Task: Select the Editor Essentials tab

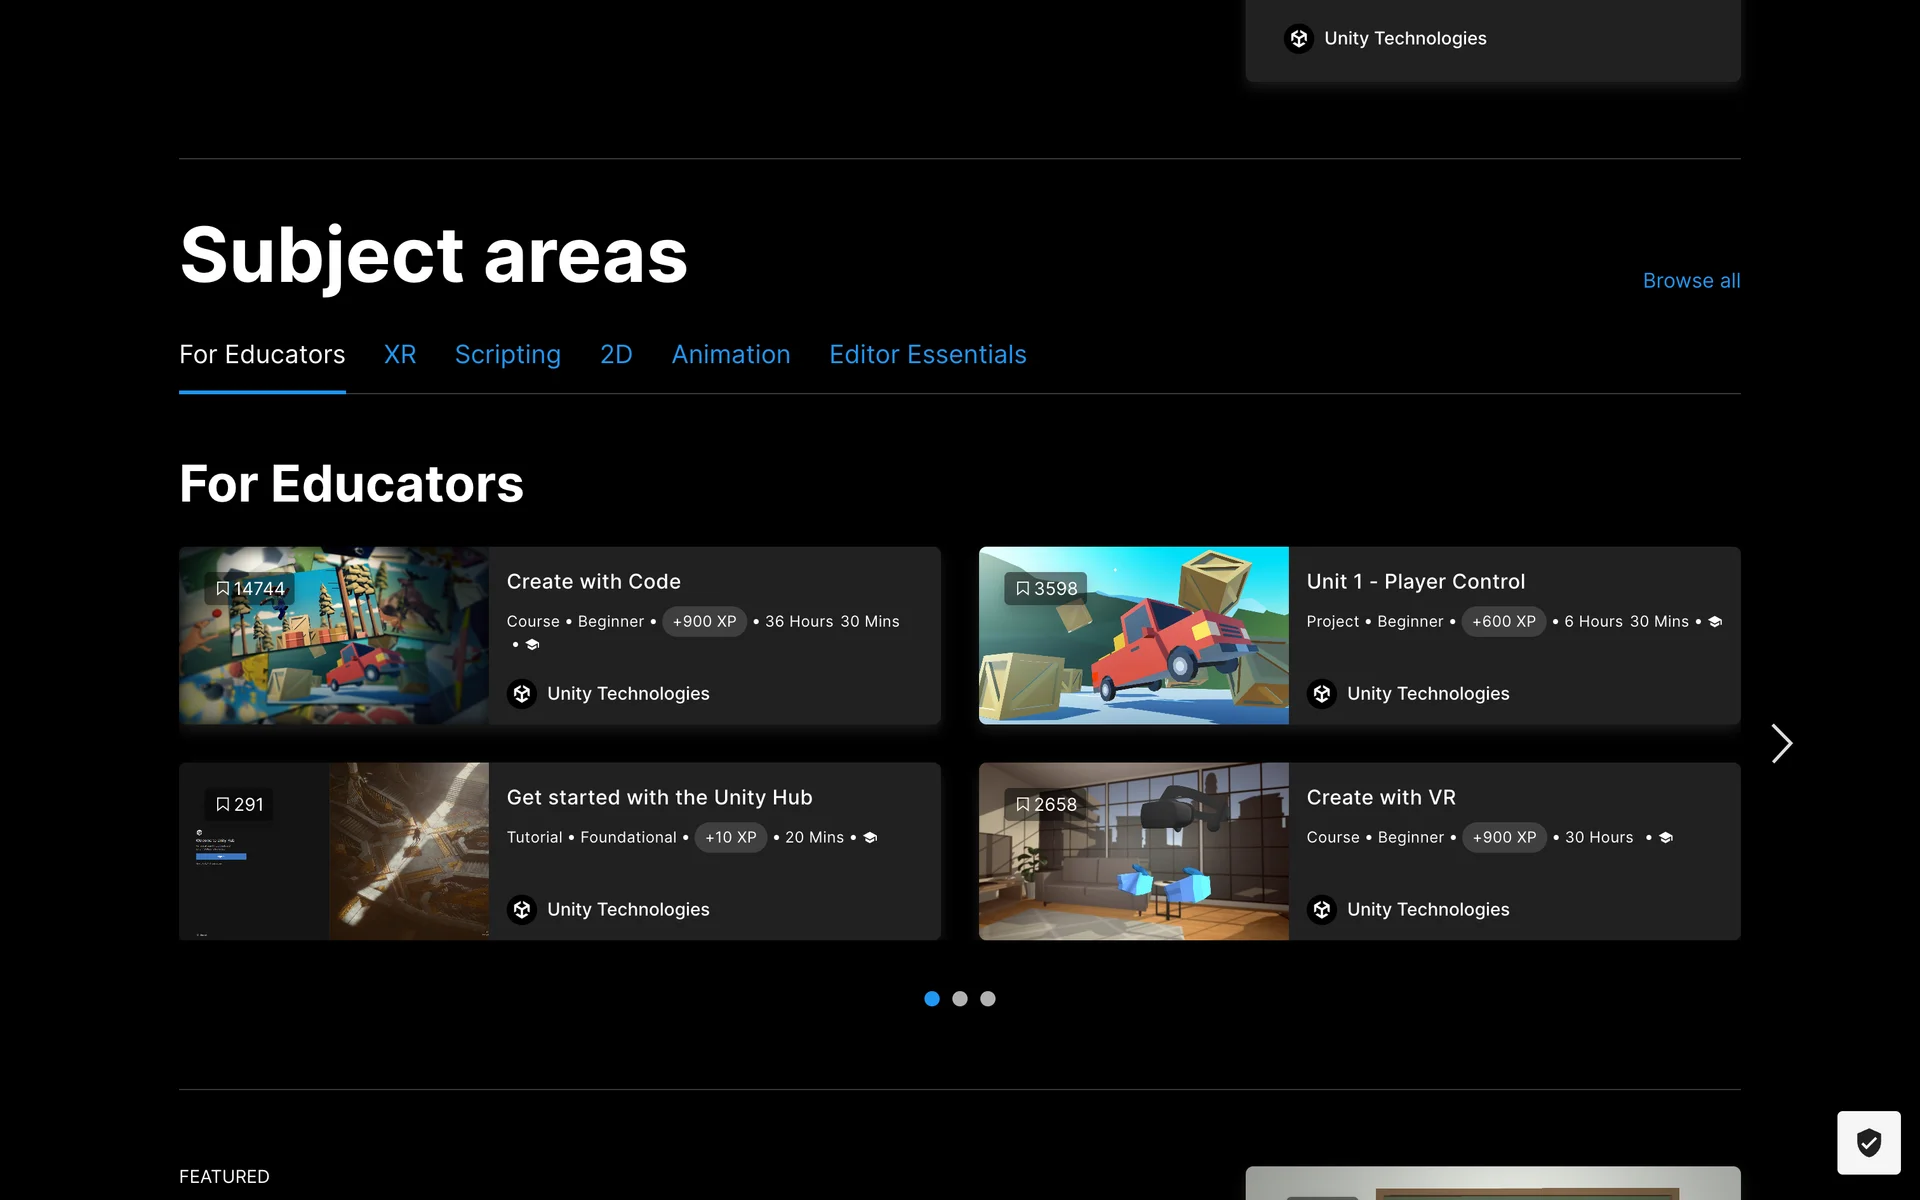Action: coord(928,355)
